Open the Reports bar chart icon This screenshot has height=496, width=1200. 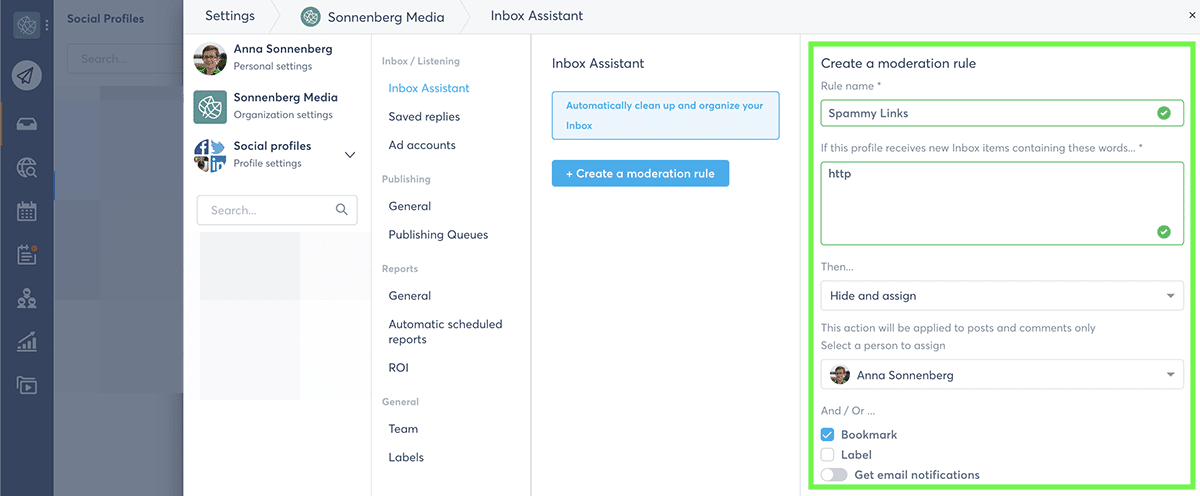[28, 343]
